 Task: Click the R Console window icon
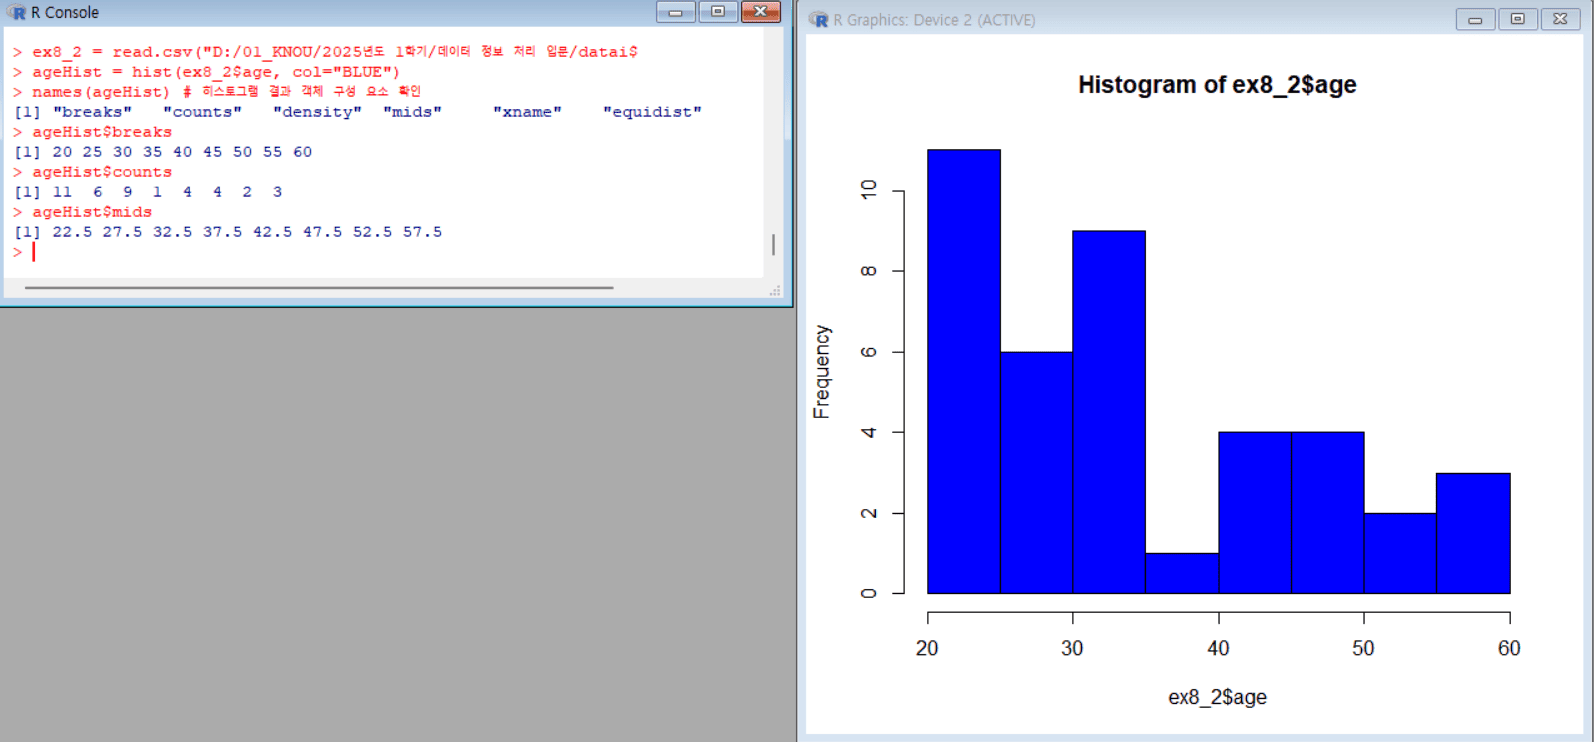(17, 13)
